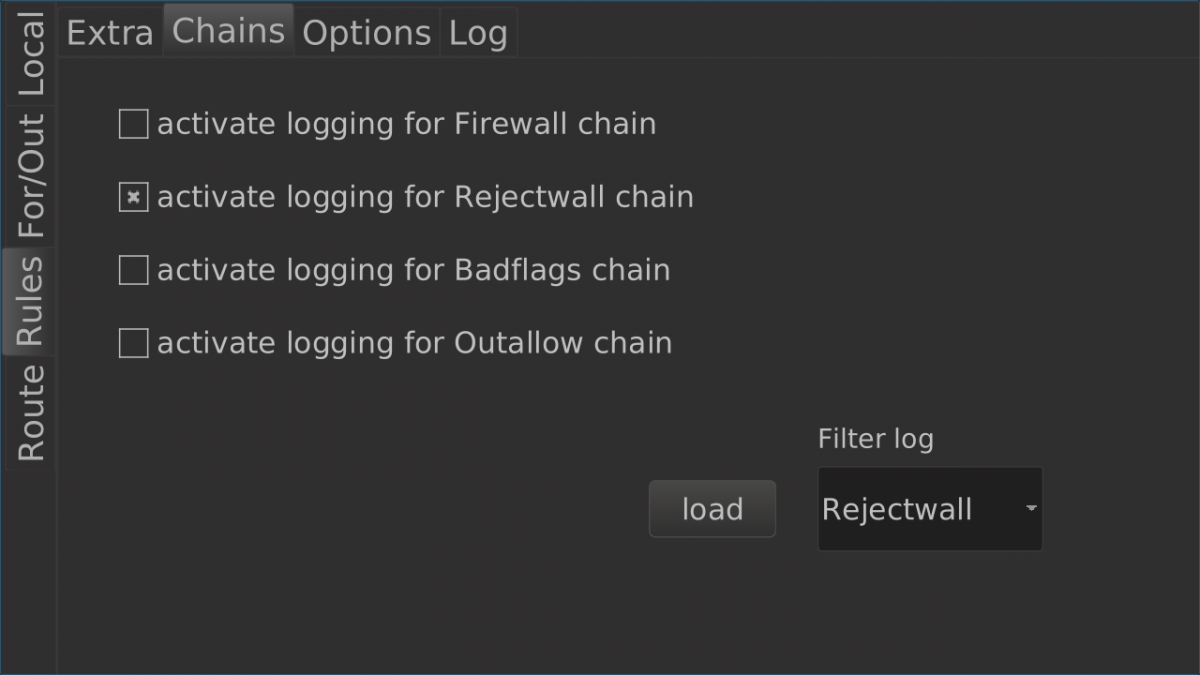Enable the Firewall chain logging checkbox
This screenshot has height=675, width=1200.
[x=134, y=125]
